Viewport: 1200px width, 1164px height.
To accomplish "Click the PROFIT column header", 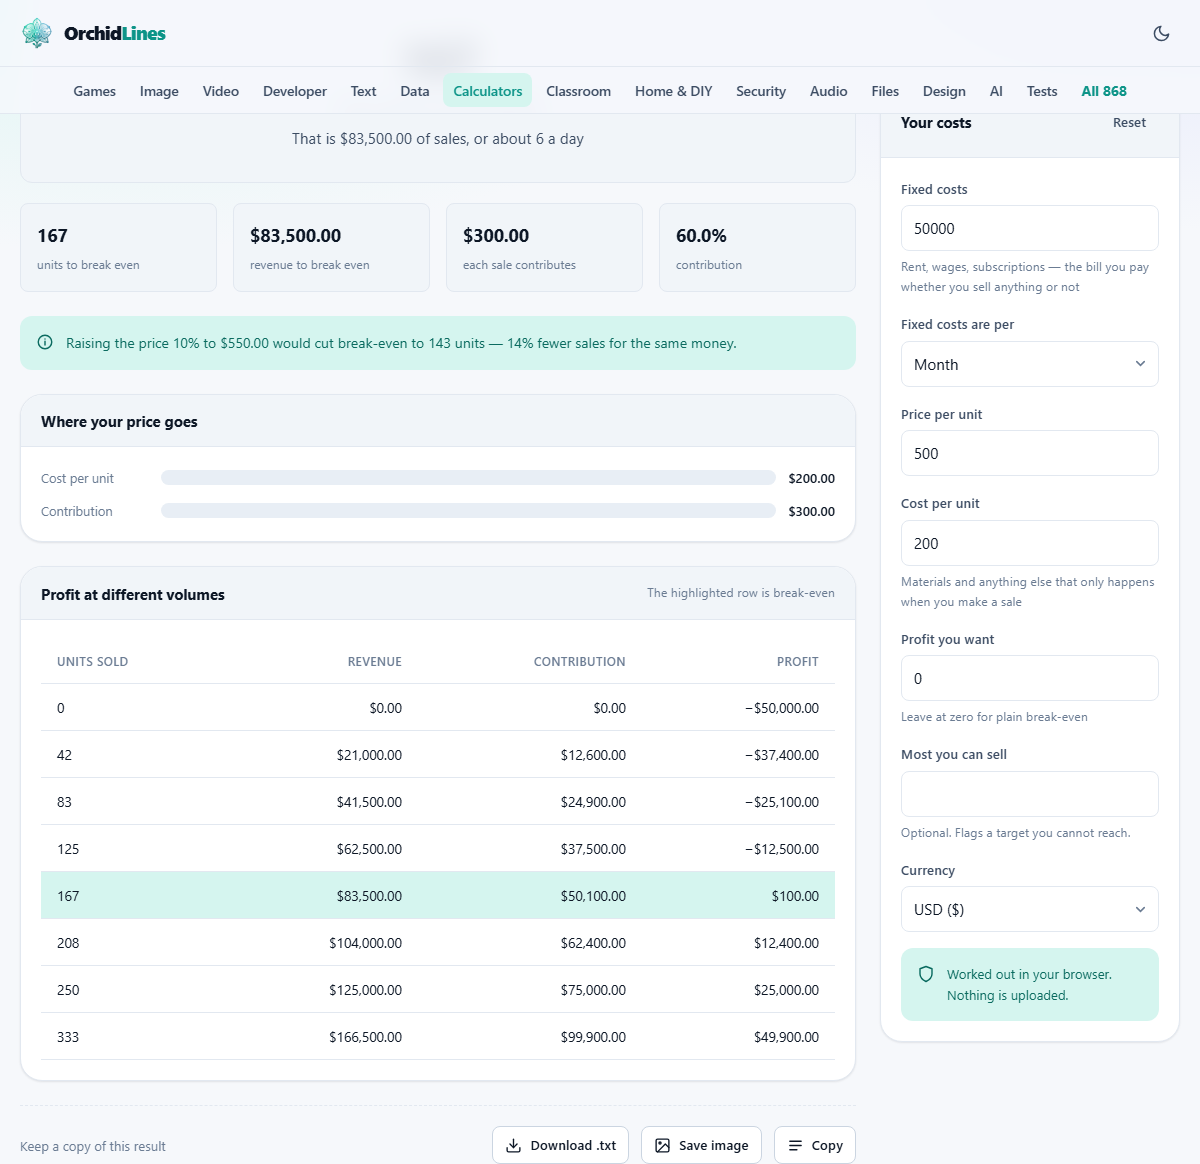I will coord(798,662).
